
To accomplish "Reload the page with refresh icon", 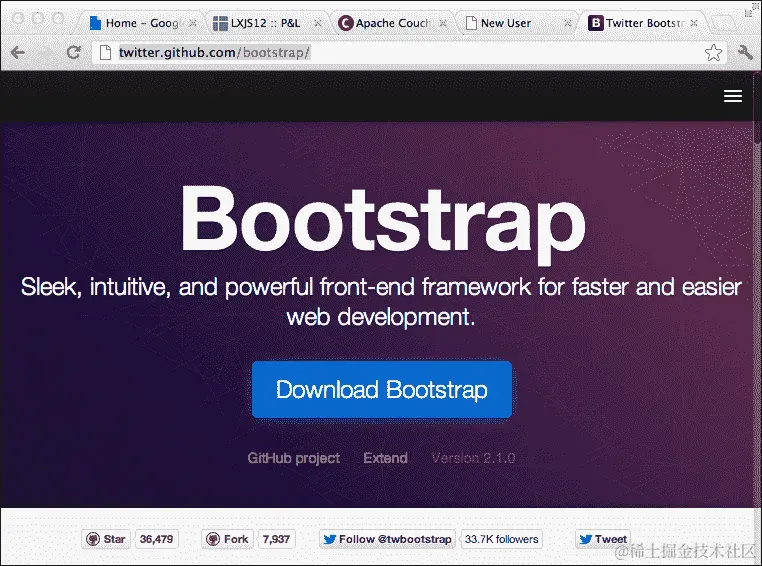I will coord(73,52).
